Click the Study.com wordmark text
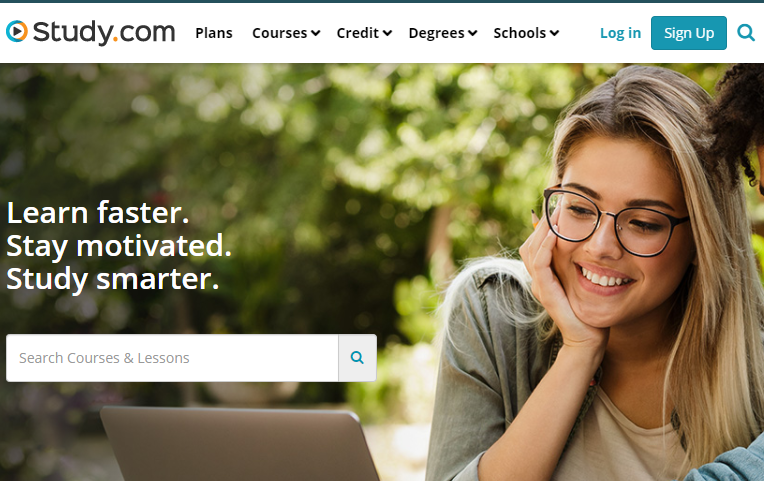 [x=104, y=32]
